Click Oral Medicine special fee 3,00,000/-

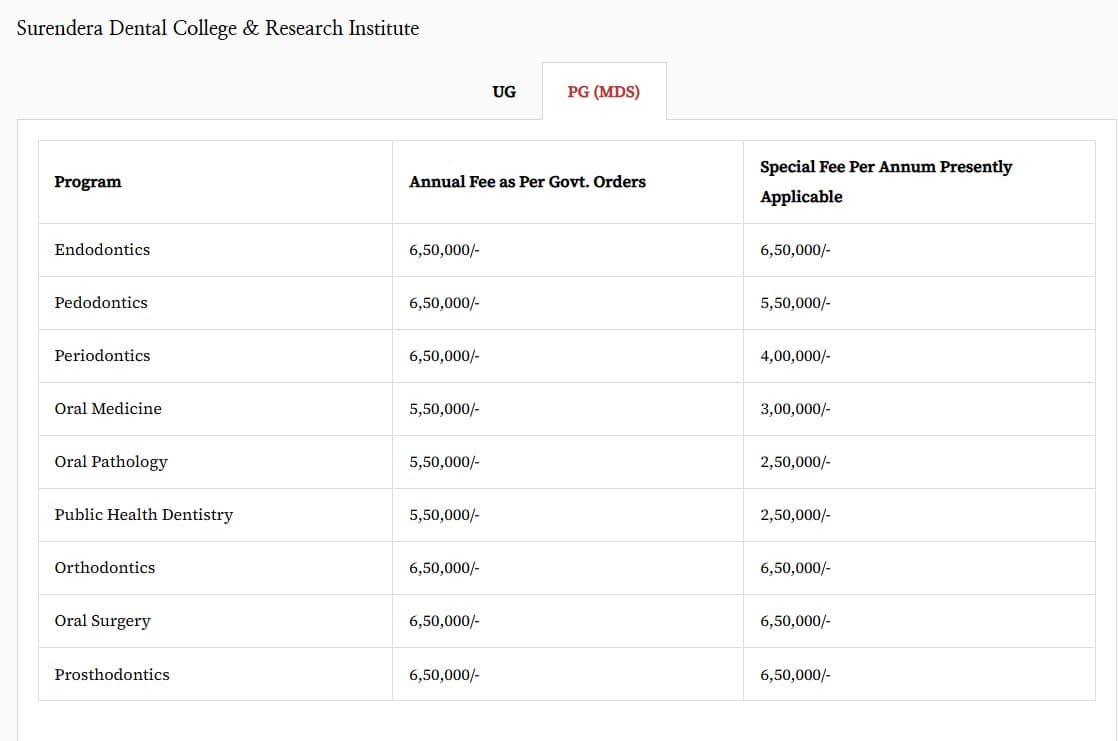pyautogui.click(x=795, y=409)
